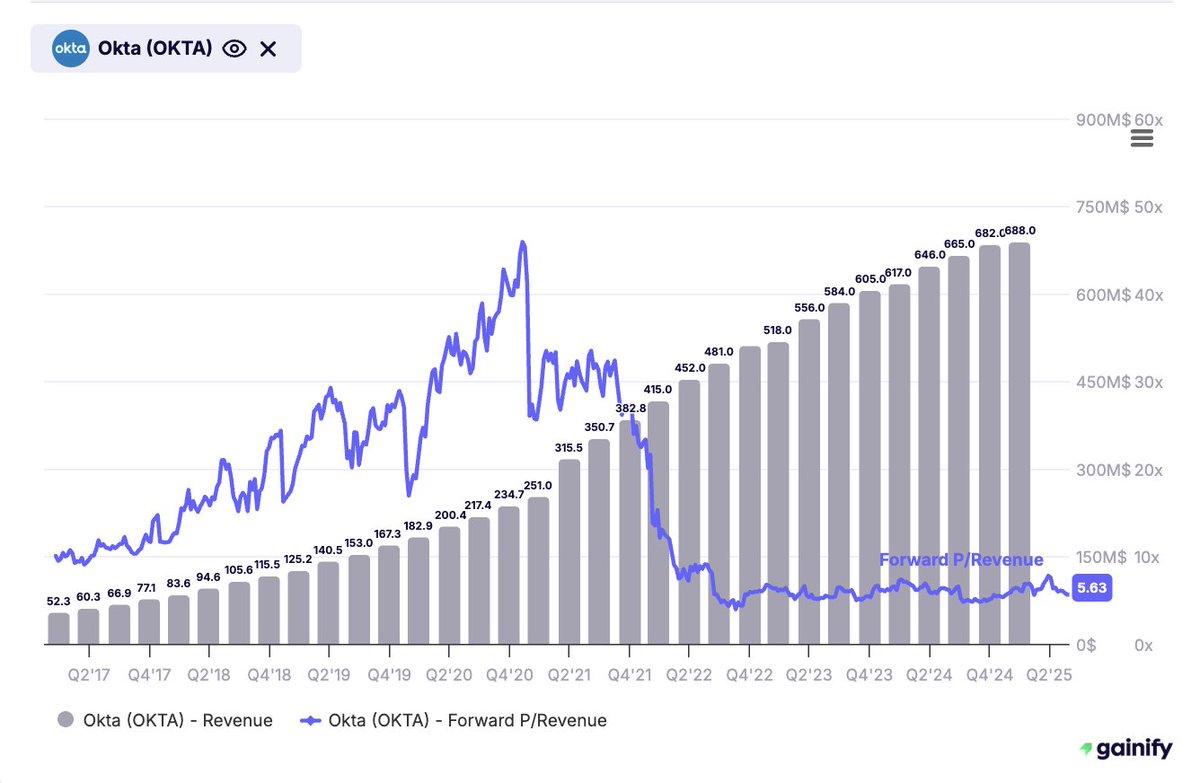
Task: Click the Q4'23 x-axis label
Action: (x=870, y=676)
